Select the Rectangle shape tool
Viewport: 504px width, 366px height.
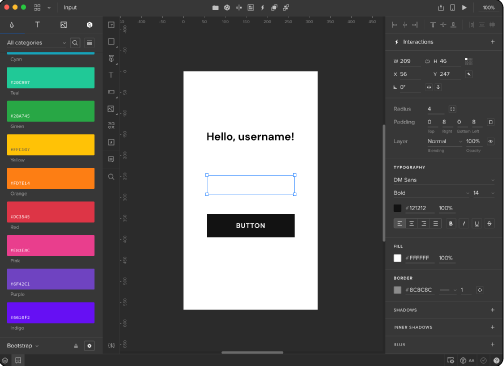tap(111, 41)
